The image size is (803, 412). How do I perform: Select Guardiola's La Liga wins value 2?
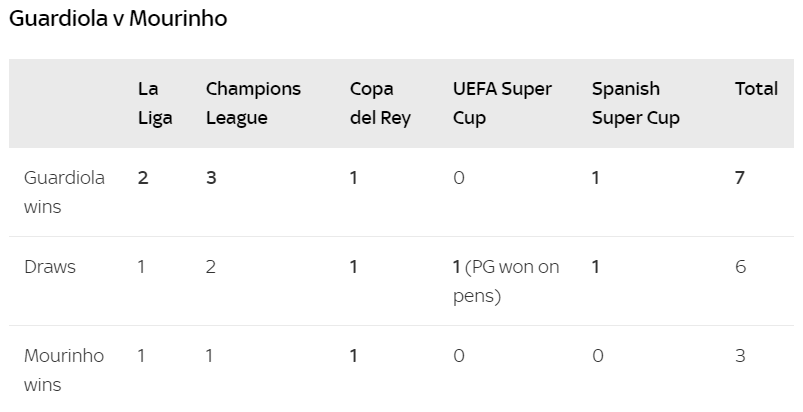[x=143, y=178]
